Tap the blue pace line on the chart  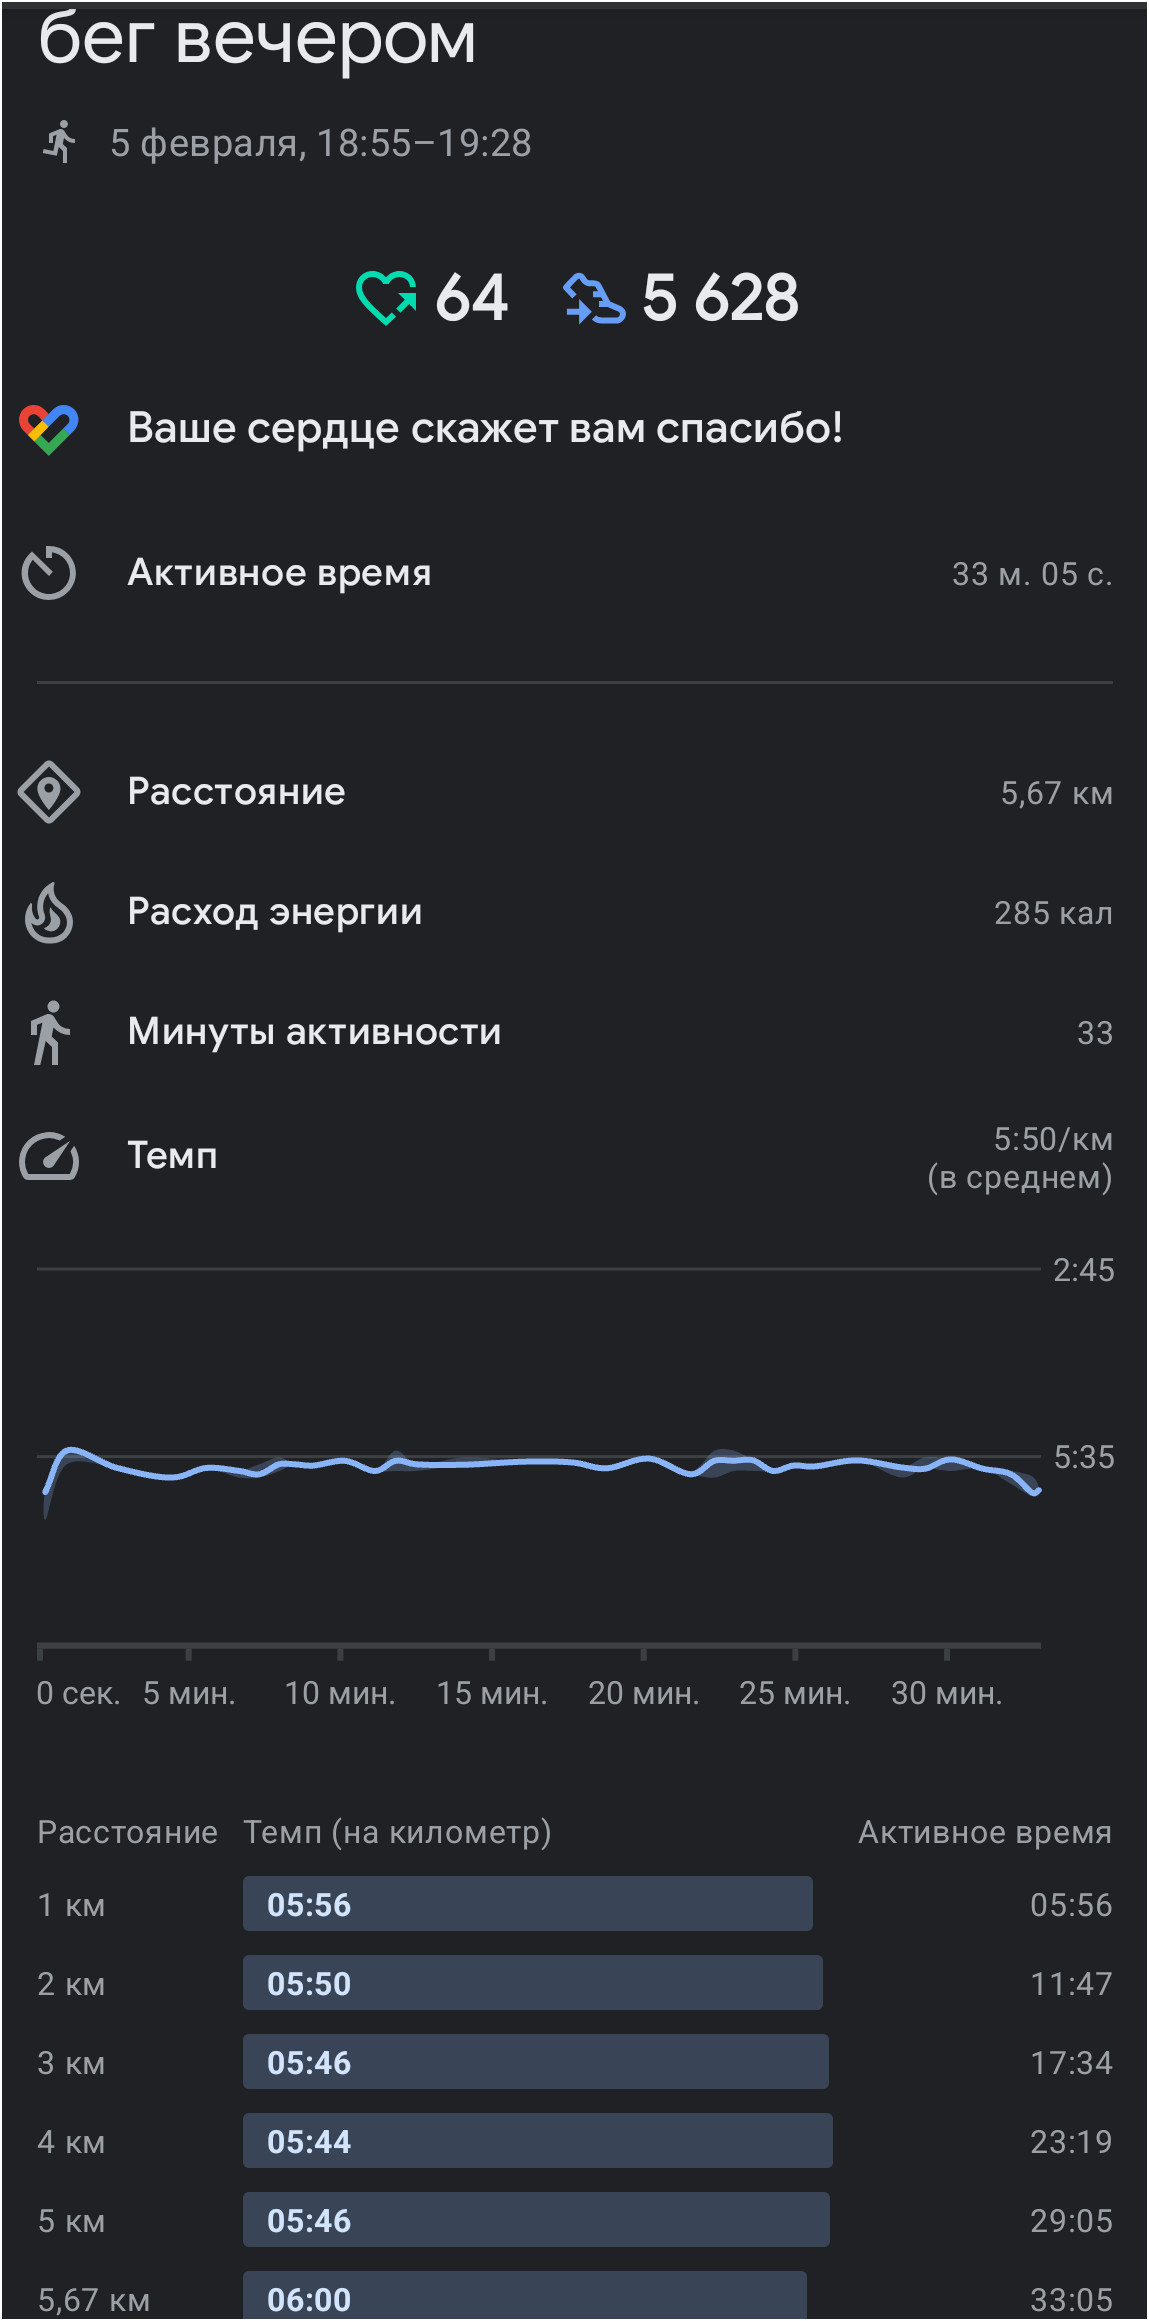[x=540, y=1463]
